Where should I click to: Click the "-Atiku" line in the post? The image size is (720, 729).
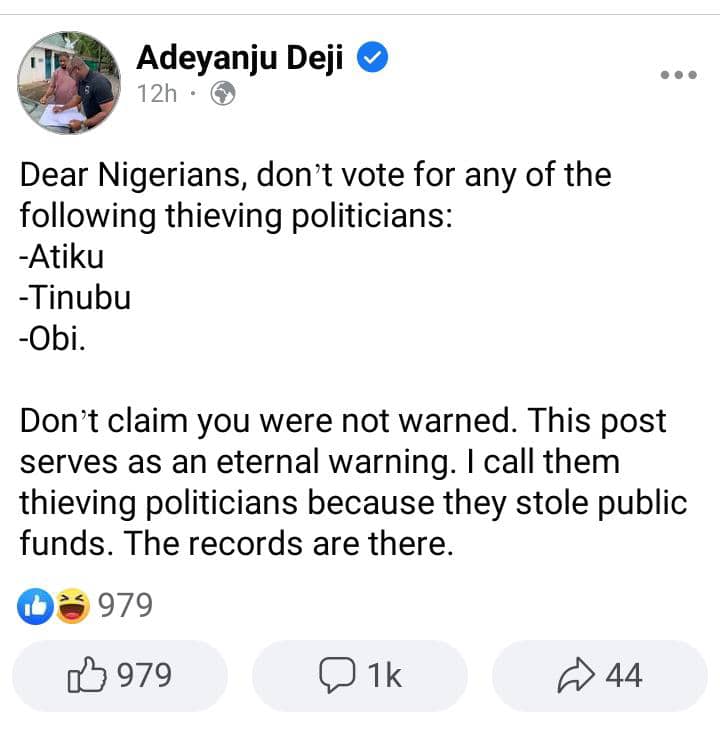[x=62, y=257]
